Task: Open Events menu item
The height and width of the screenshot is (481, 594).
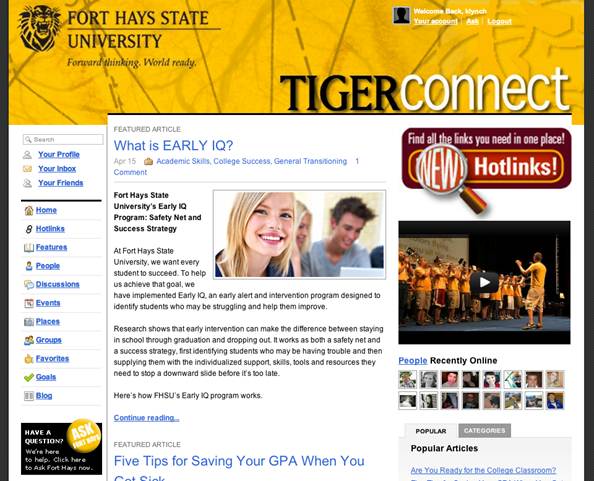Action: click(x=48, y=303)
